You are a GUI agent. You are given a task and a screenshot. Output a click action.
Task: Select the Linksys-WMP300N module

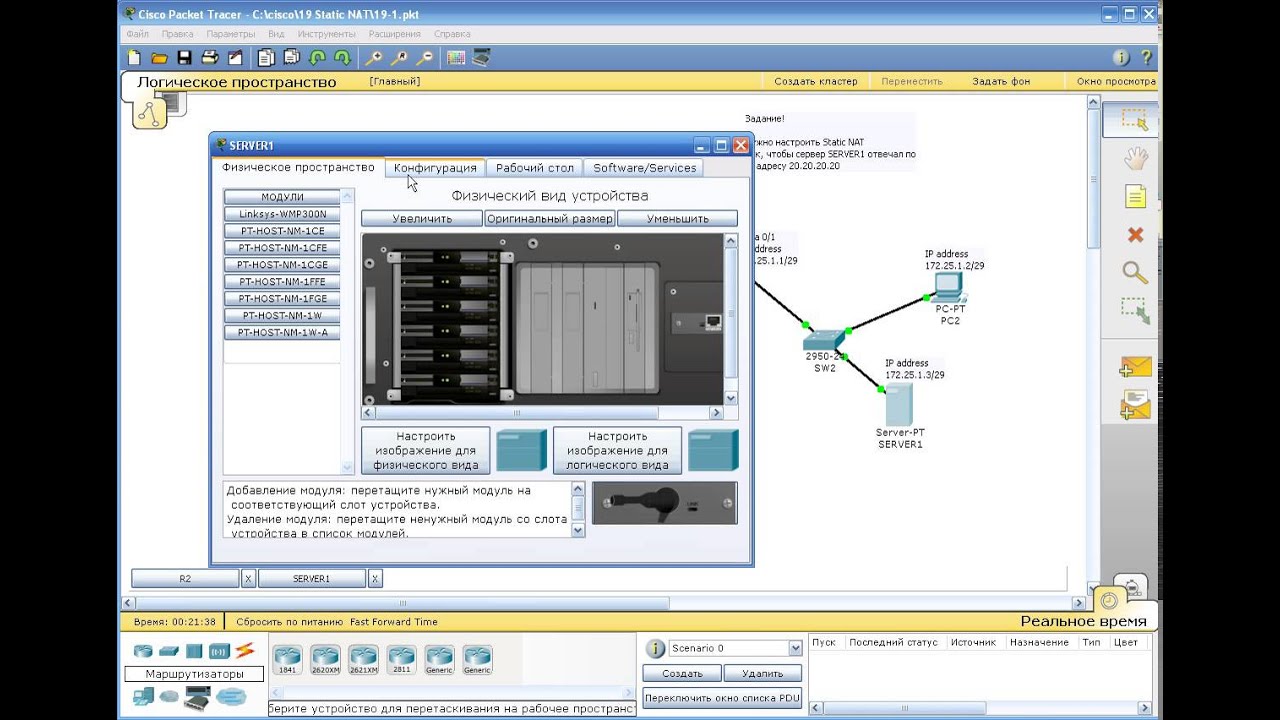click(282, 214)
